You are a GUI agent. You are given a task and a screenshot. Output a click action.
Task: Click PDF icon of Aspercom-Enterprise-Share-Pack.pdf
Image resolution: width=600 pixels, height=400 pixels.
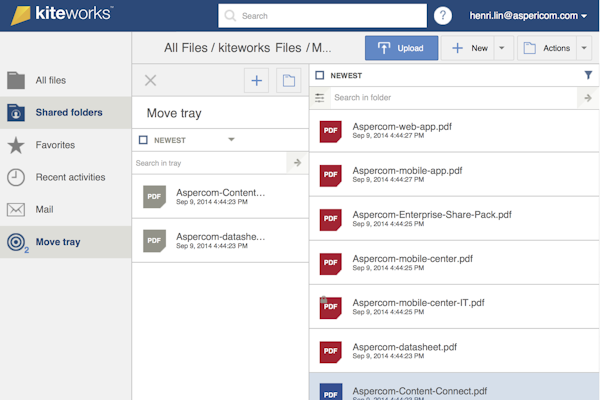[331, 219]
